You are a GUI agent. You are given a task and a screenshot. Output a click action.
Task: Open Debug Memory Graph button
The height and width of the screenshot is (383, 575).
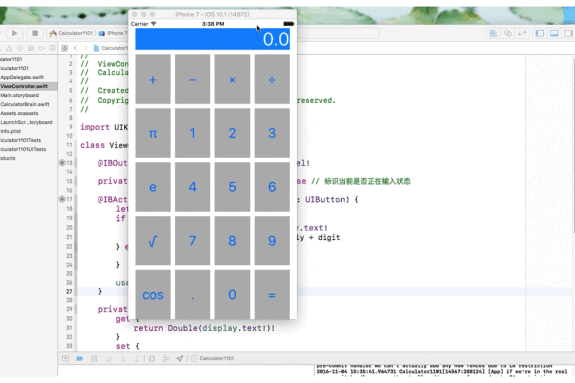[x=166, y=358]
